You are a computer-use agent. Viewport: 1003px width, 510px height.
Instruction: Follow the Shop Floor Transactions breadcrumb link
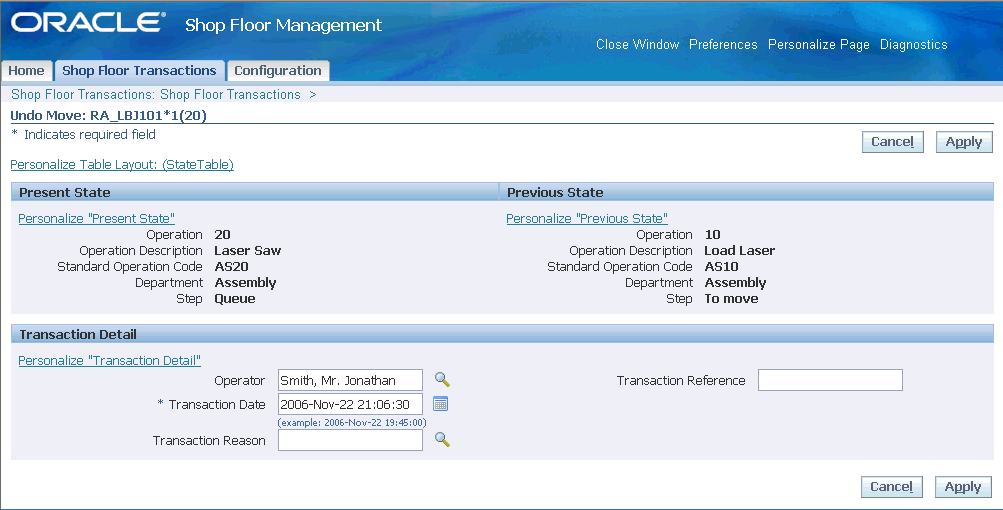coord(230,94)
